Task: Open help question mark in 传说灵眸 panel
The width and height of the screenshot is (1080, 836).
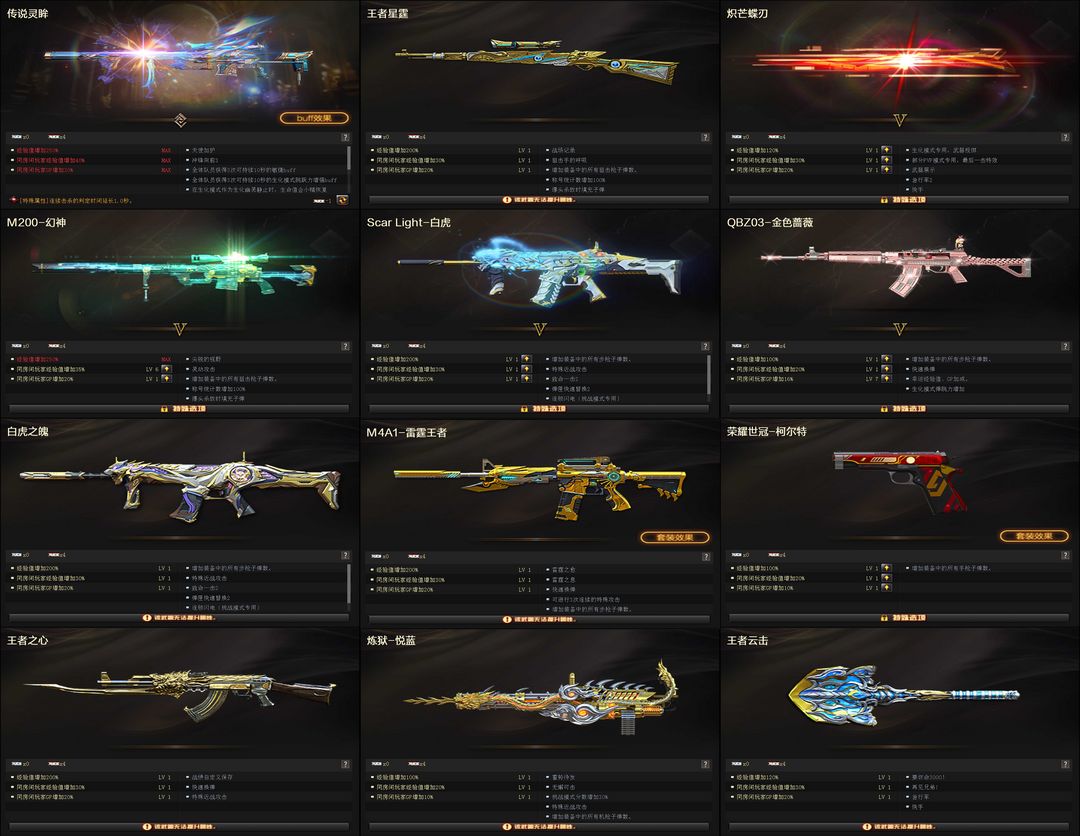Action: (x=345, y=138)
